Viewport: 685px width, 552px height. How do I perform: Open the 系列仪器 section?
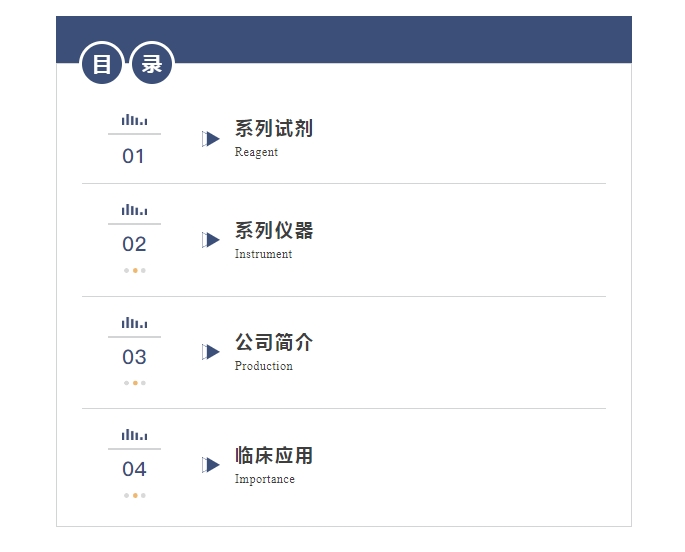274,231
